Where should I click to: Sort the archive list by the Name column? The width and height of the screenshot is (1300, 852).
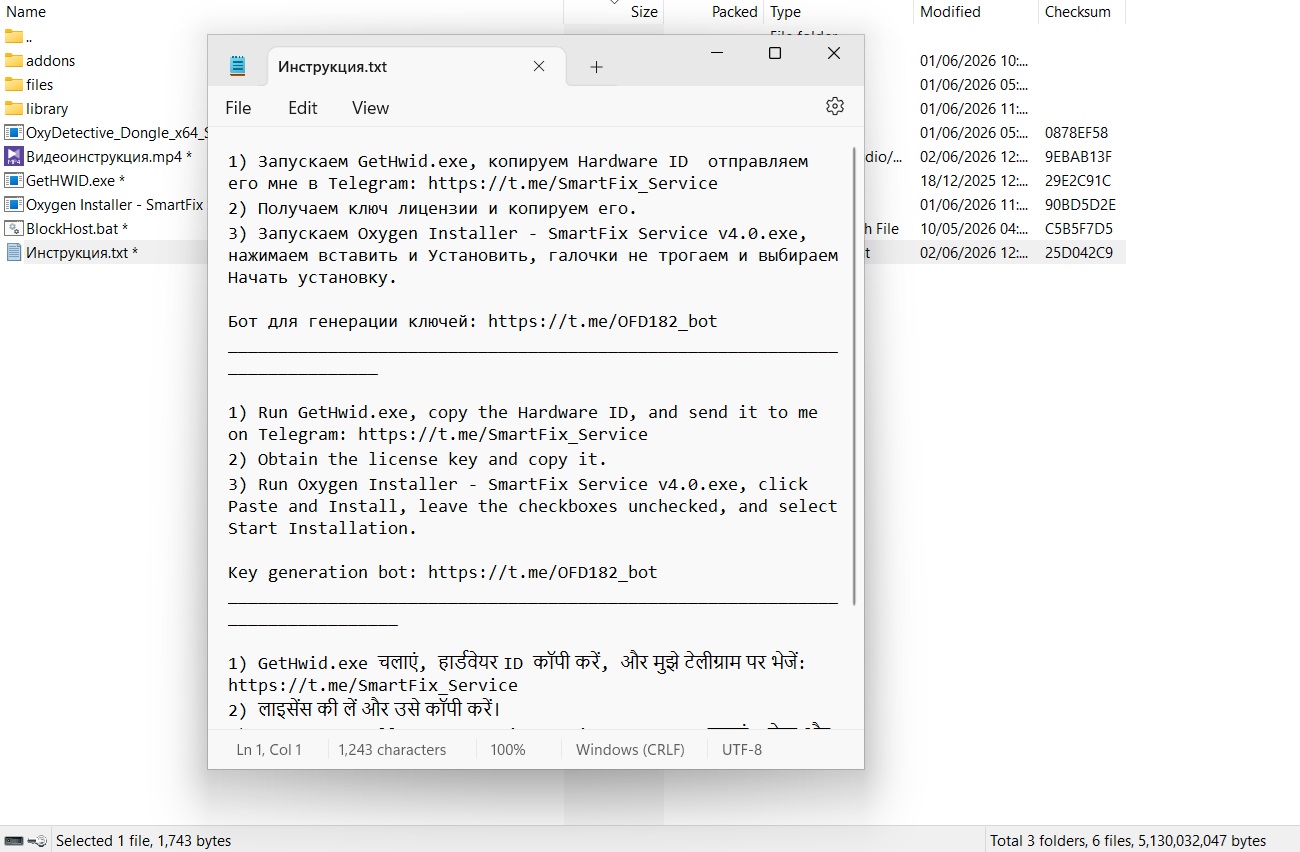pos(27,12)
